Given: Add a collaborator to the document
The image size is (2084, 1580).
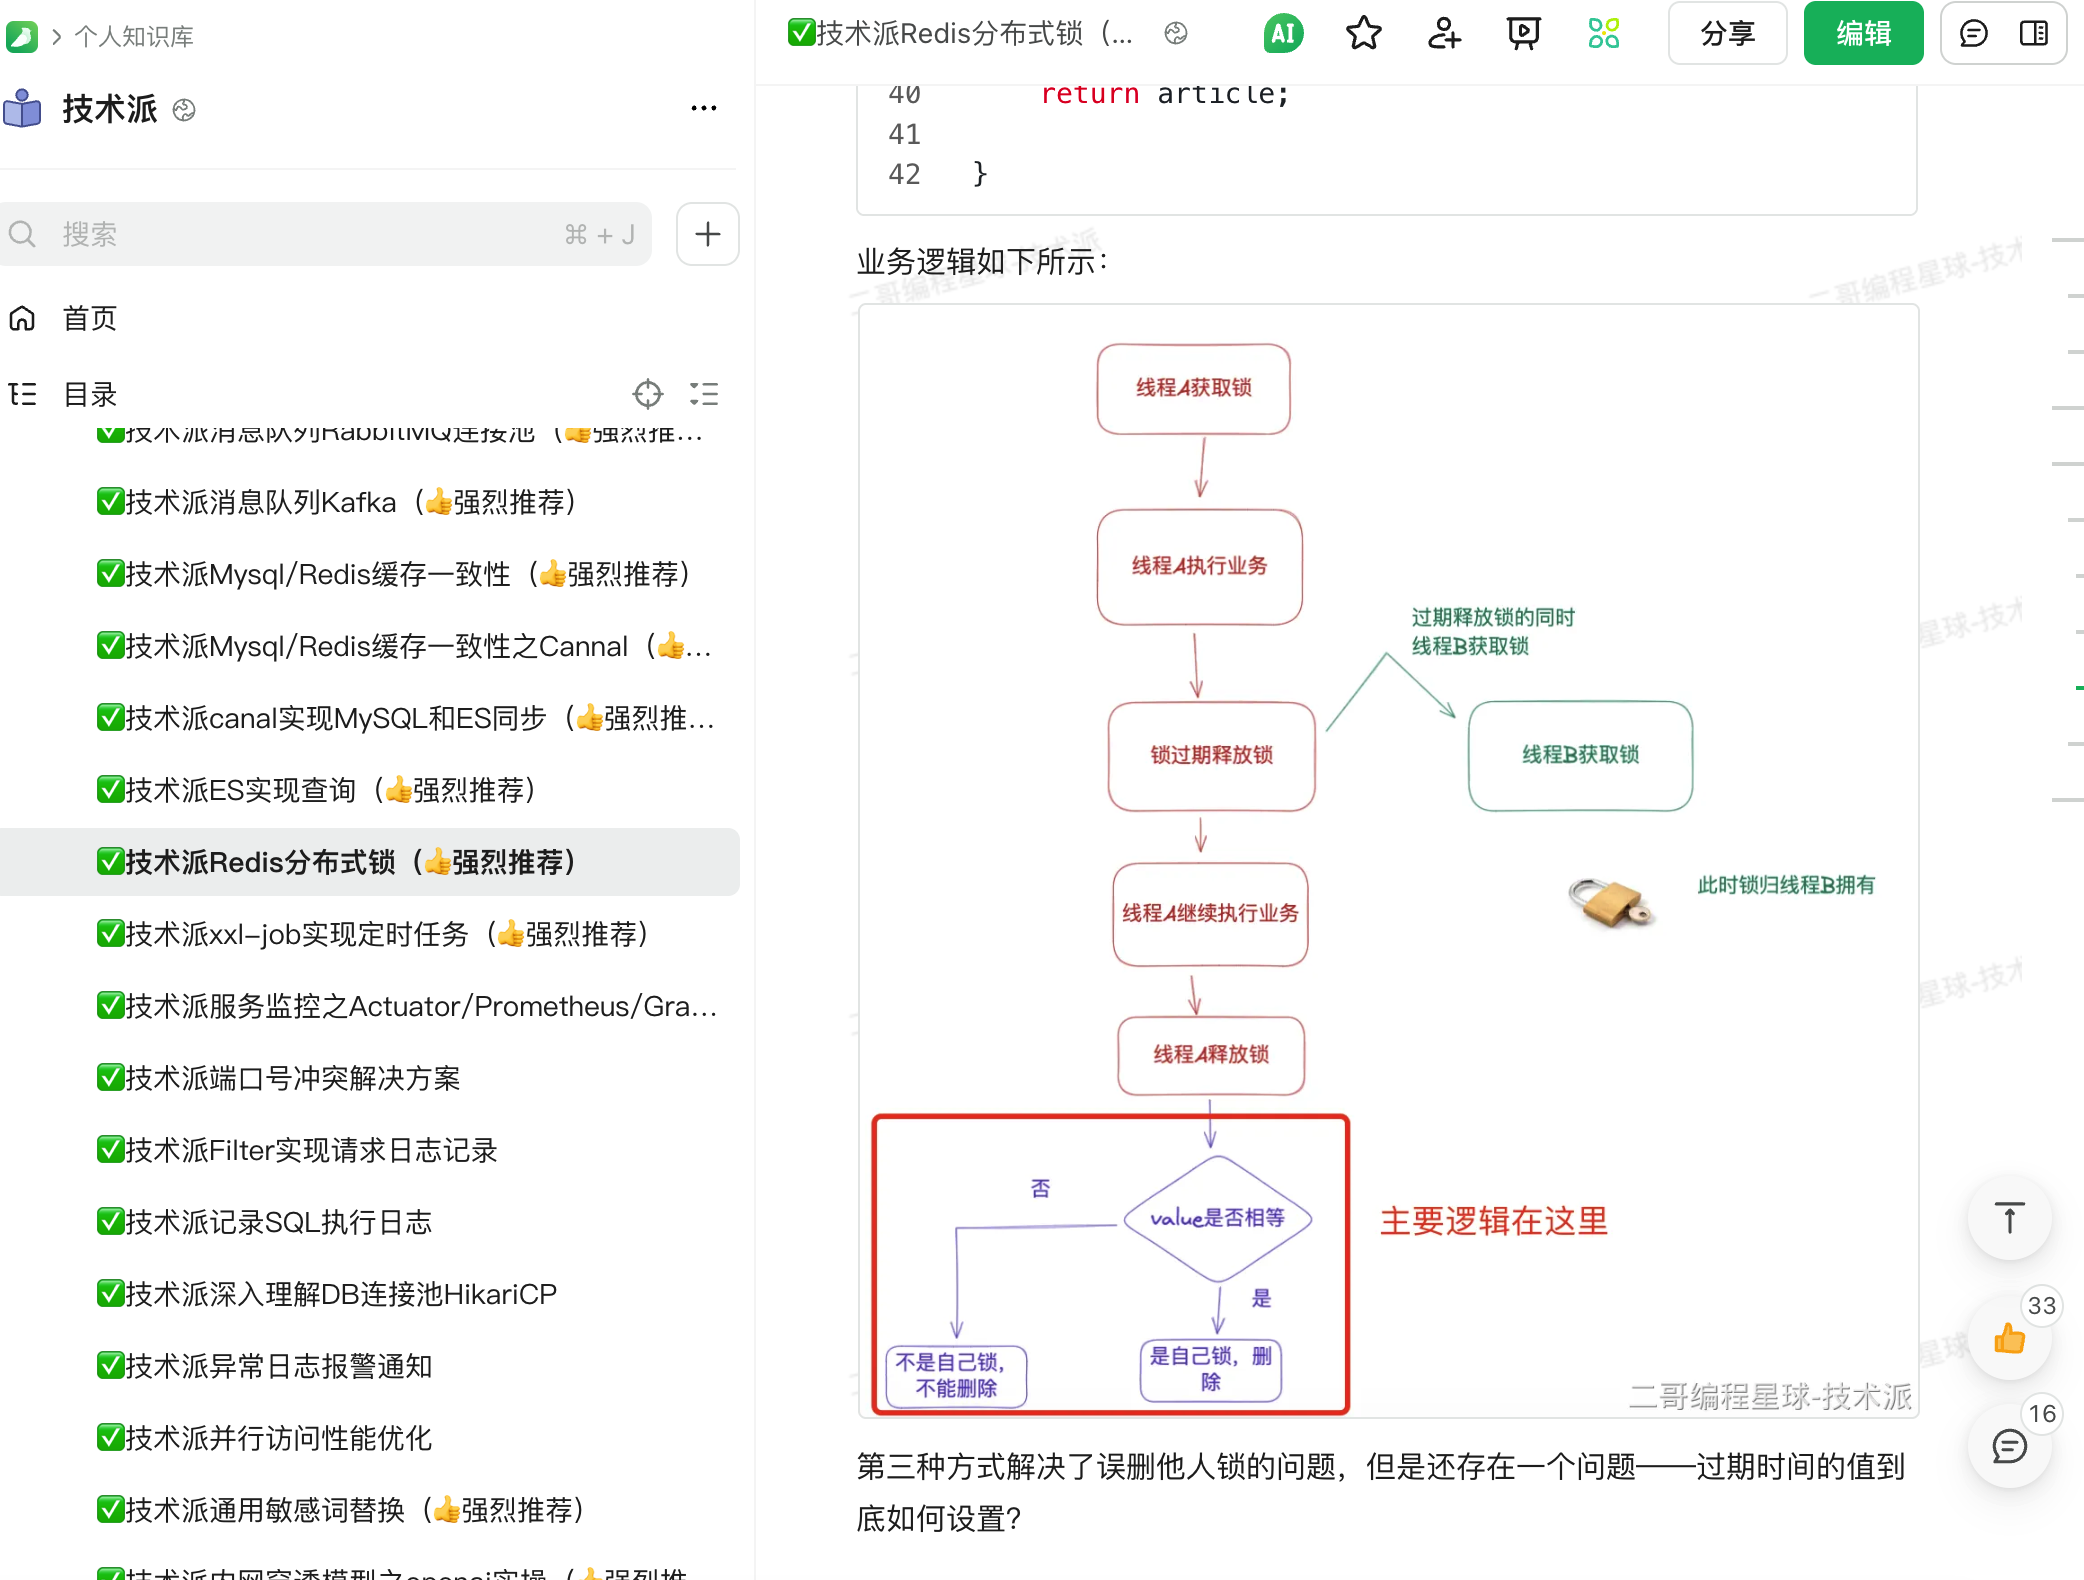Looking at the screenshot, I should (x=1442, y=33).
